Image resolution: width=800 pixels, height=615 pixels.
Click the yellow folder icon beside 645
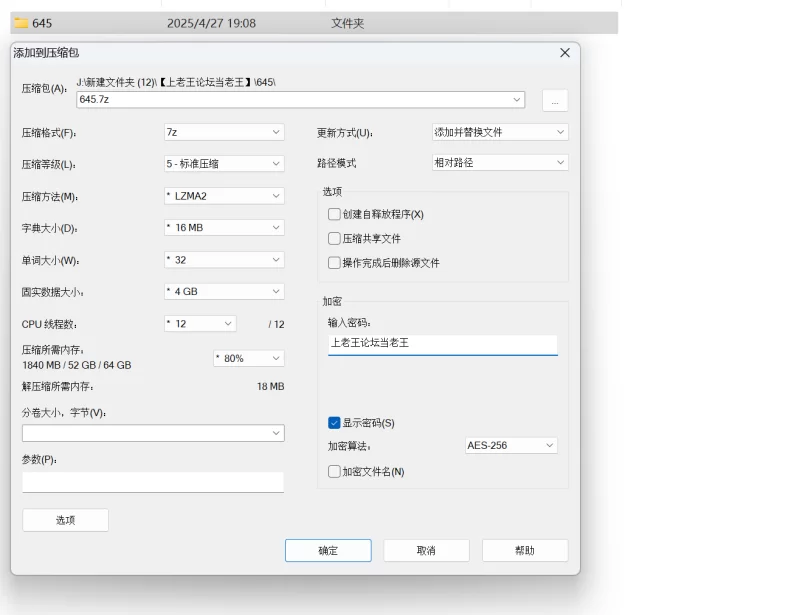click(x=21, y=23)
